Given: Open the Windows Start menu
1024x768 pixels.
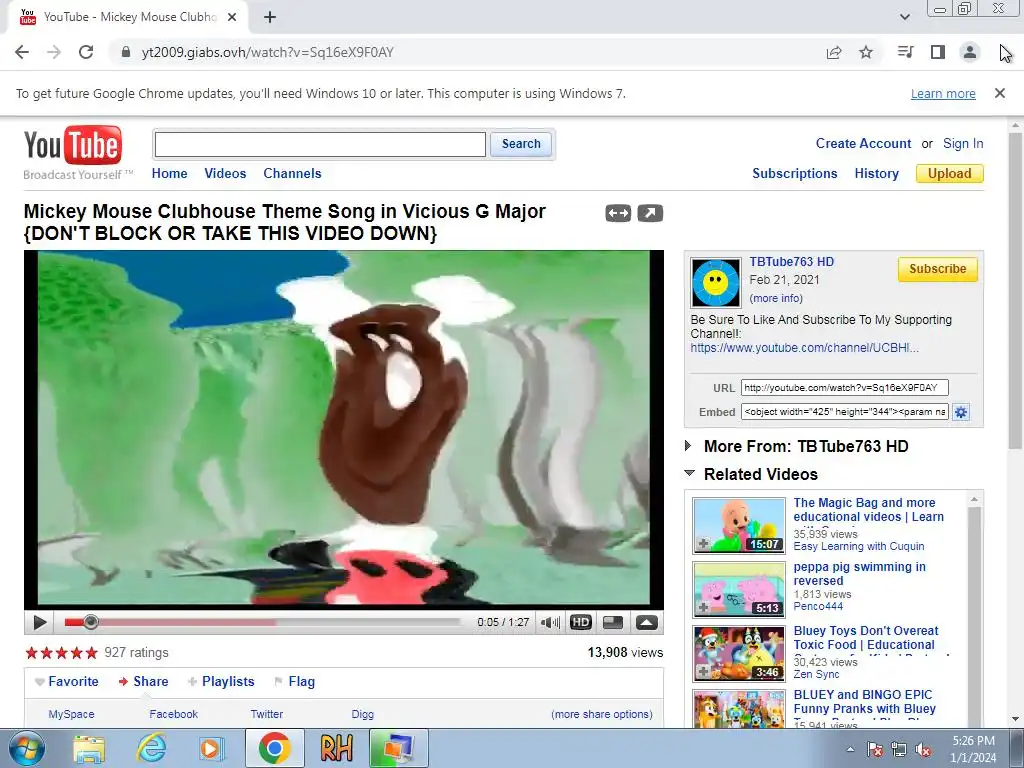Looking at the screenshot, I should [27, 748].
